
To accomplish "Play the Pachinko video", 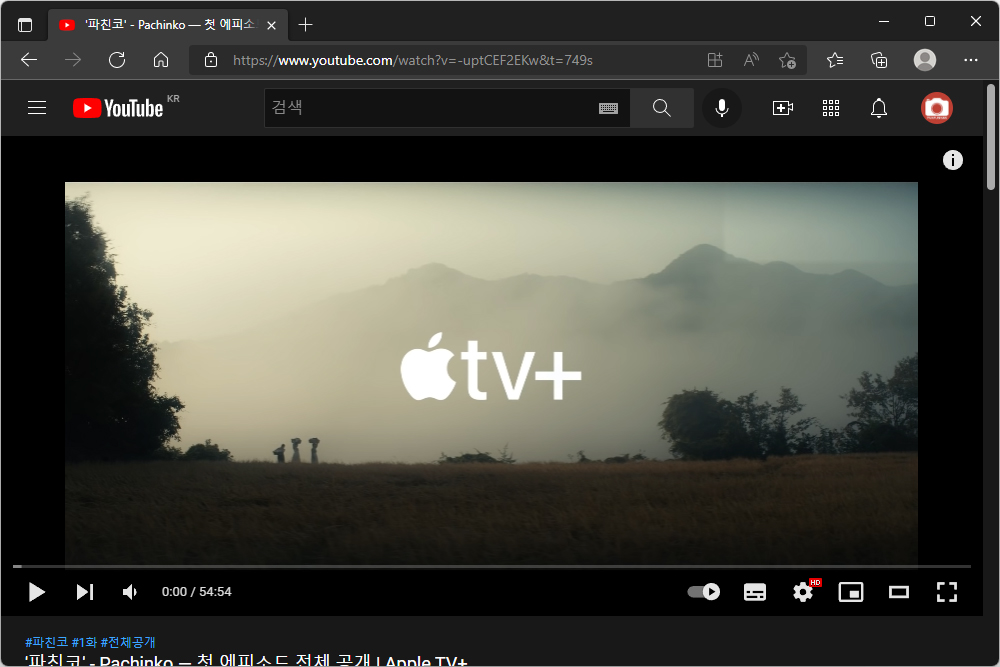I will point(36,592).
